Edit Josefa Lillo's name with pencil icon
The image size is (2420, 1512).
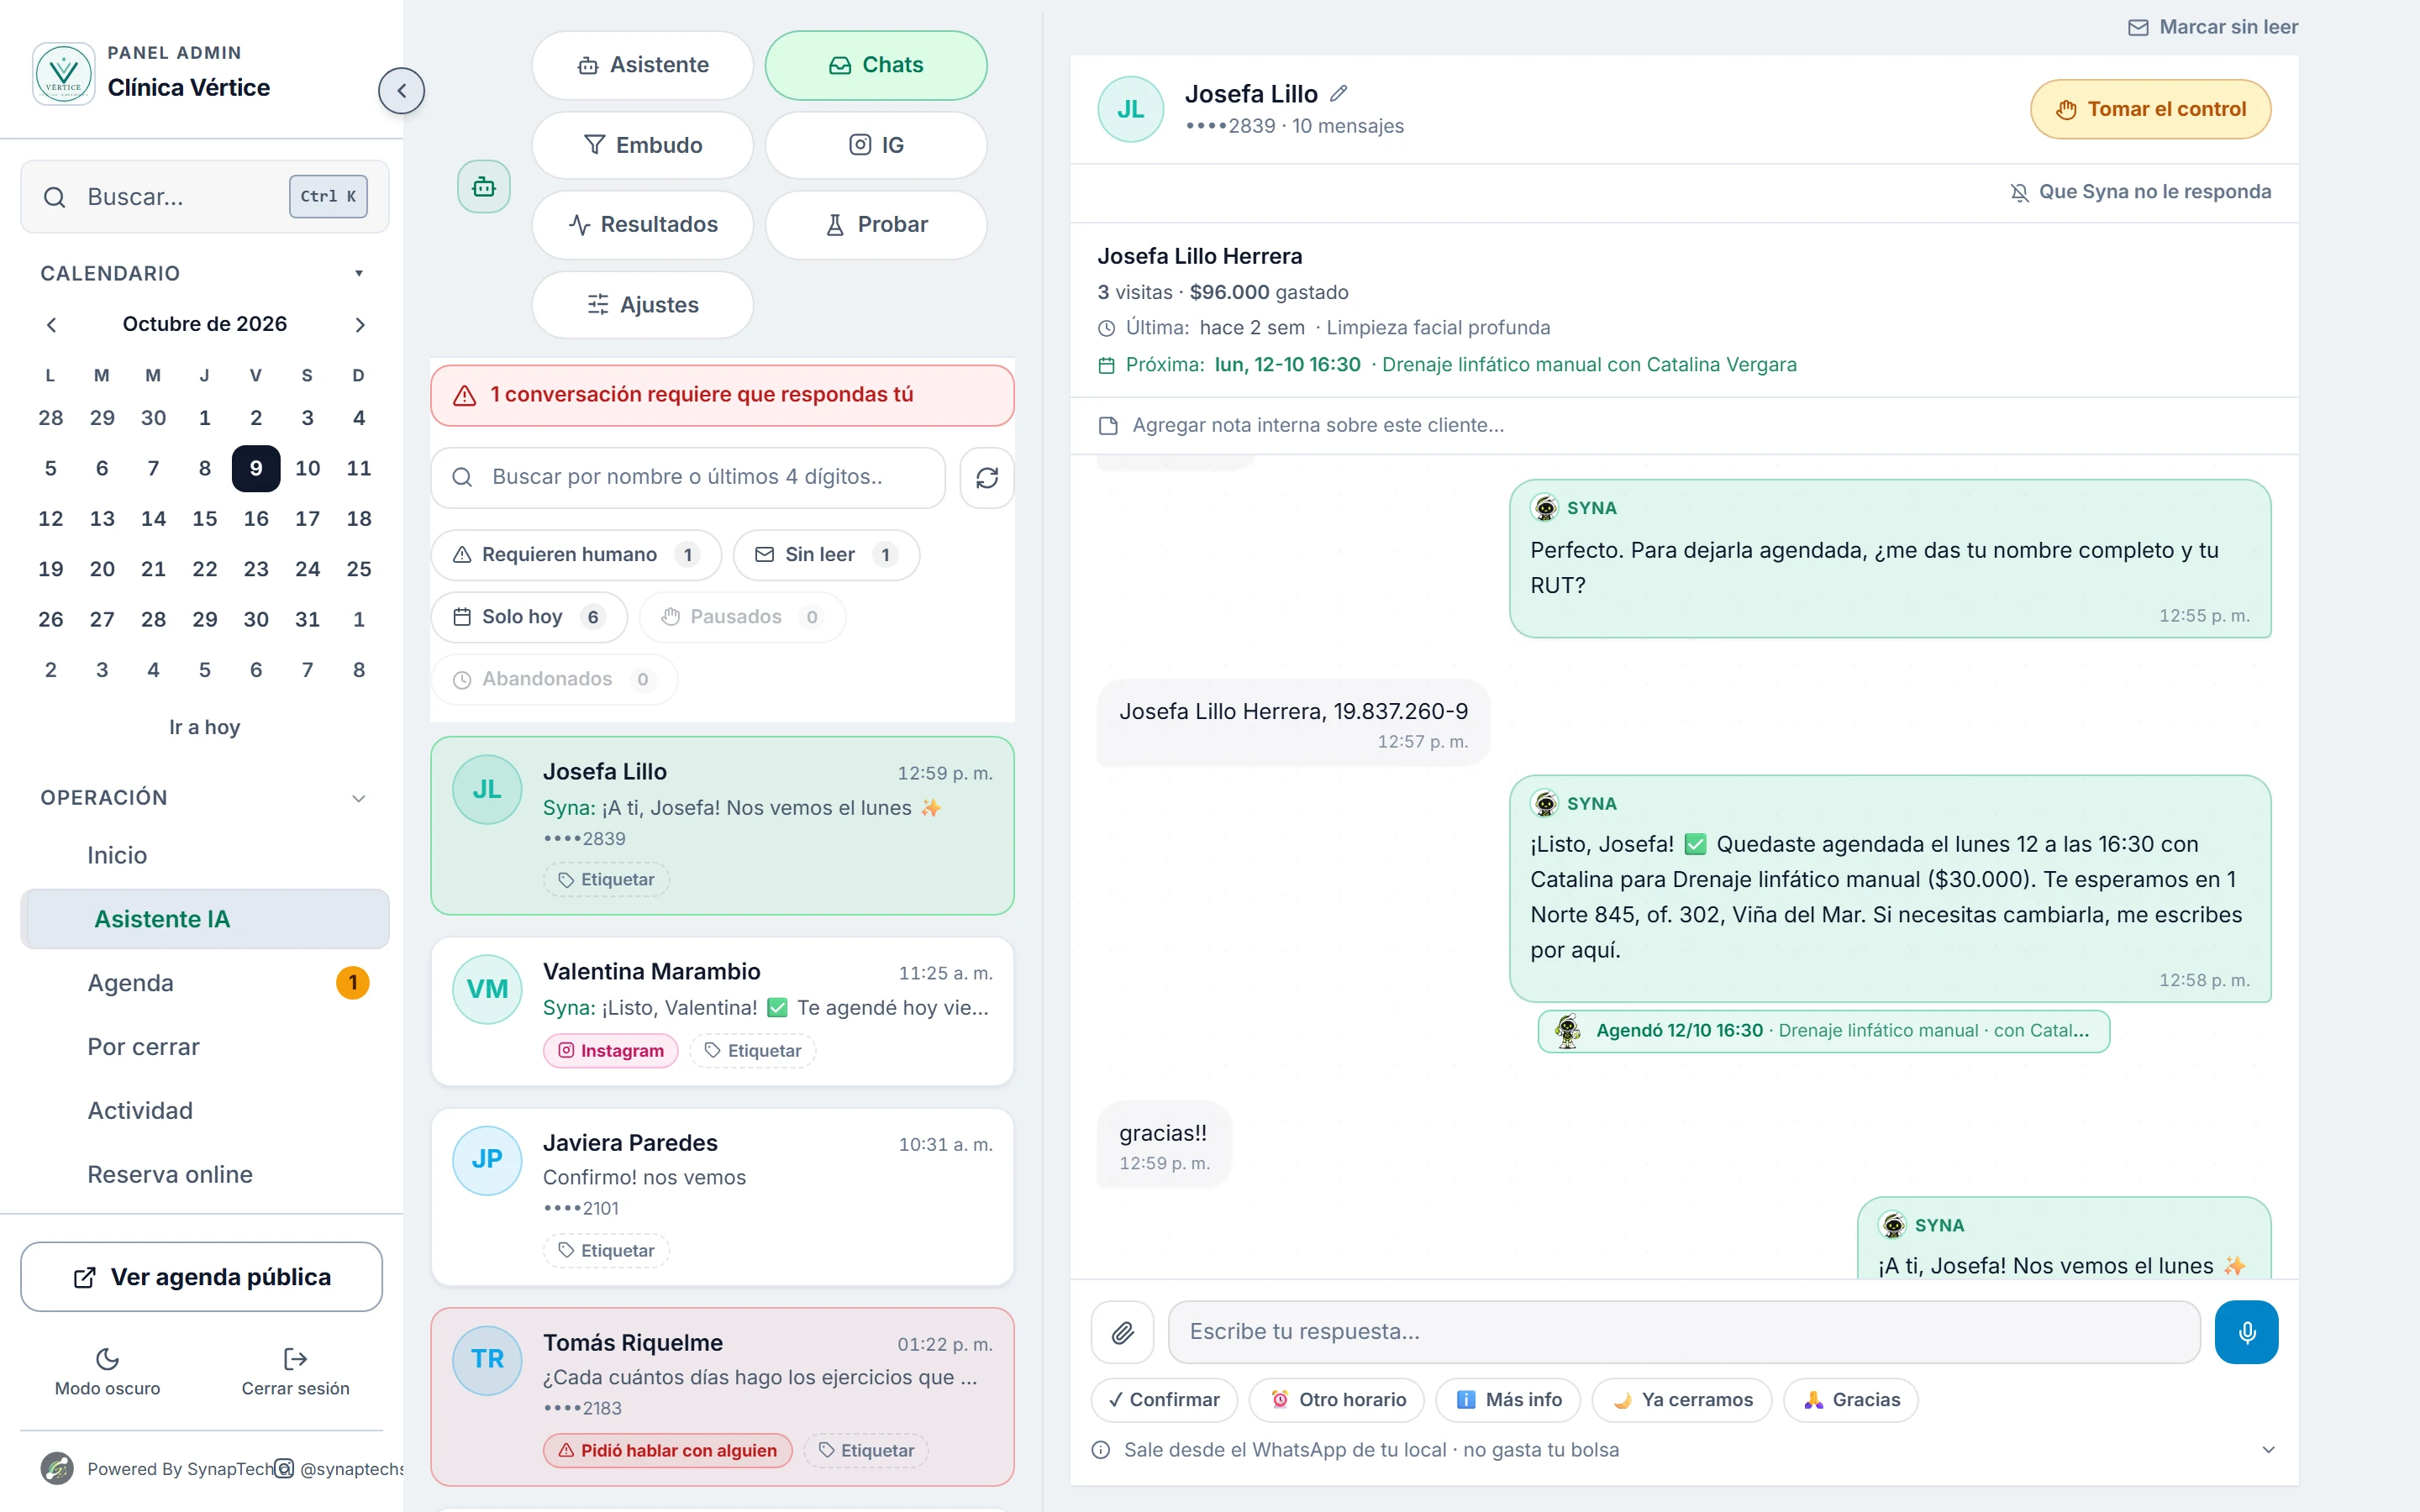click(1339, 94)
